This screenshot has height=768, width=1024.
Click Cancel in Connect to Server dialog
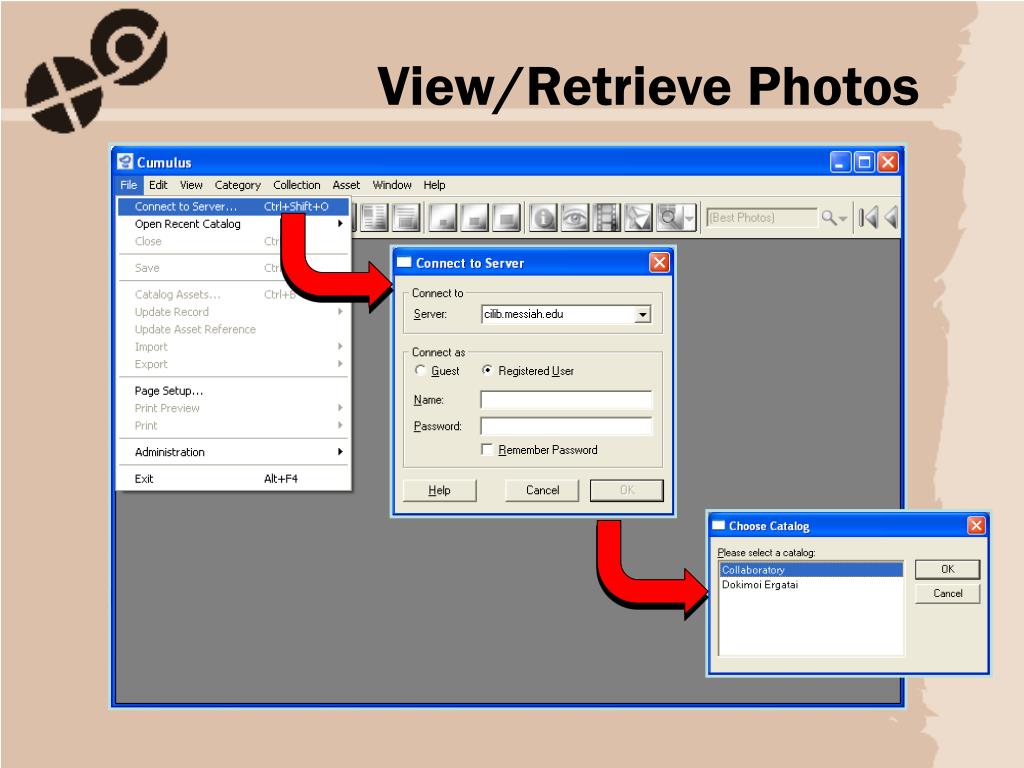coord(542,490)
